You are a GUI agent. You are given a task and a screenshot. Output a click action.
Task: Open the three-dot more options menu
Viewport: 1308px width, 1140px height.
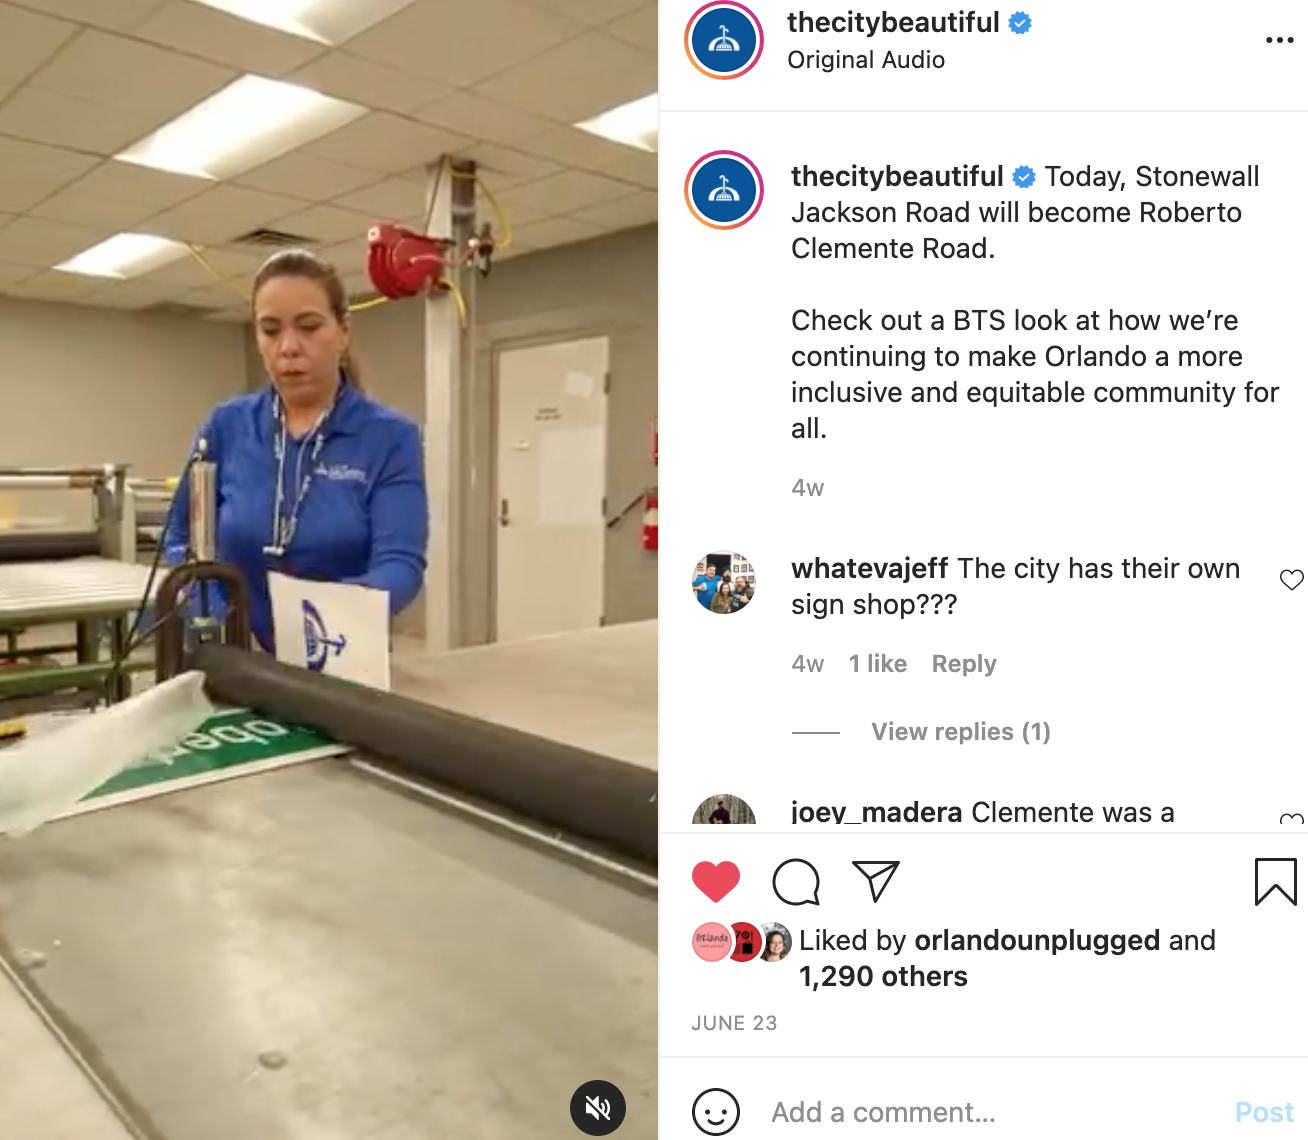[x=1279, y=40]
